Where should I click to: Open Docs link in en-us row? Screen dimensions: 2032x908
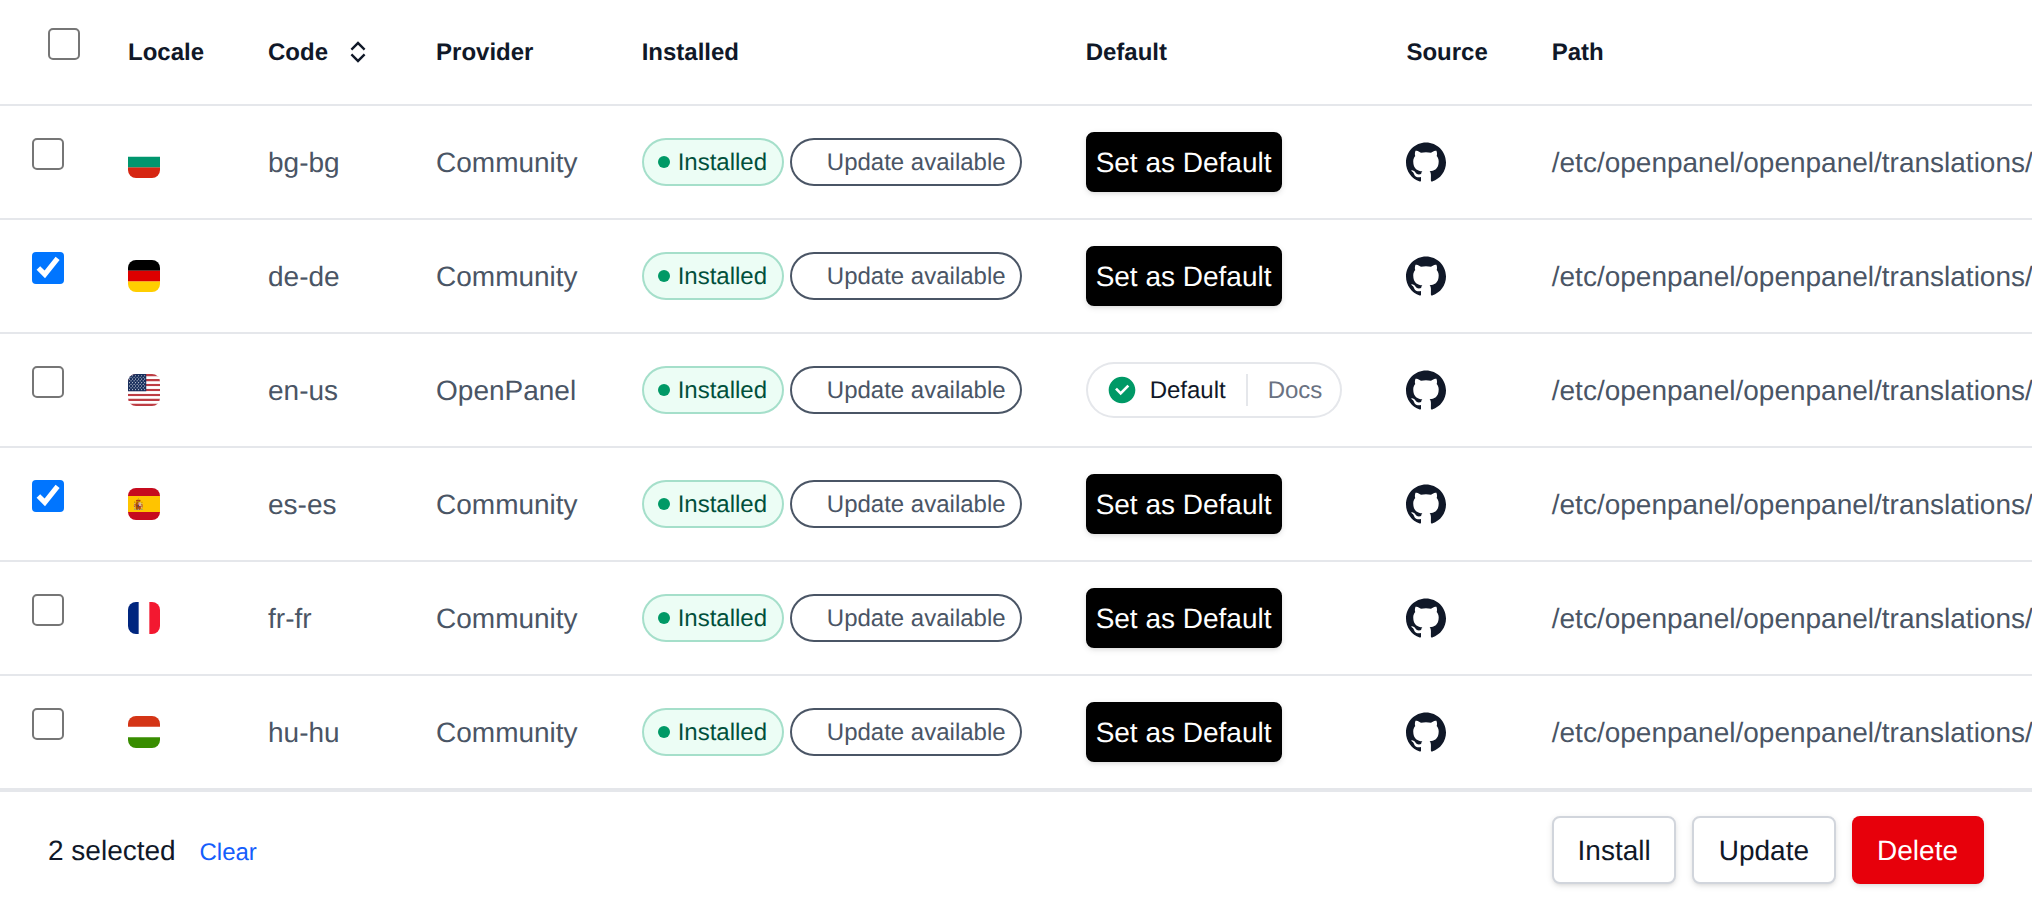tap(1294, 390)
